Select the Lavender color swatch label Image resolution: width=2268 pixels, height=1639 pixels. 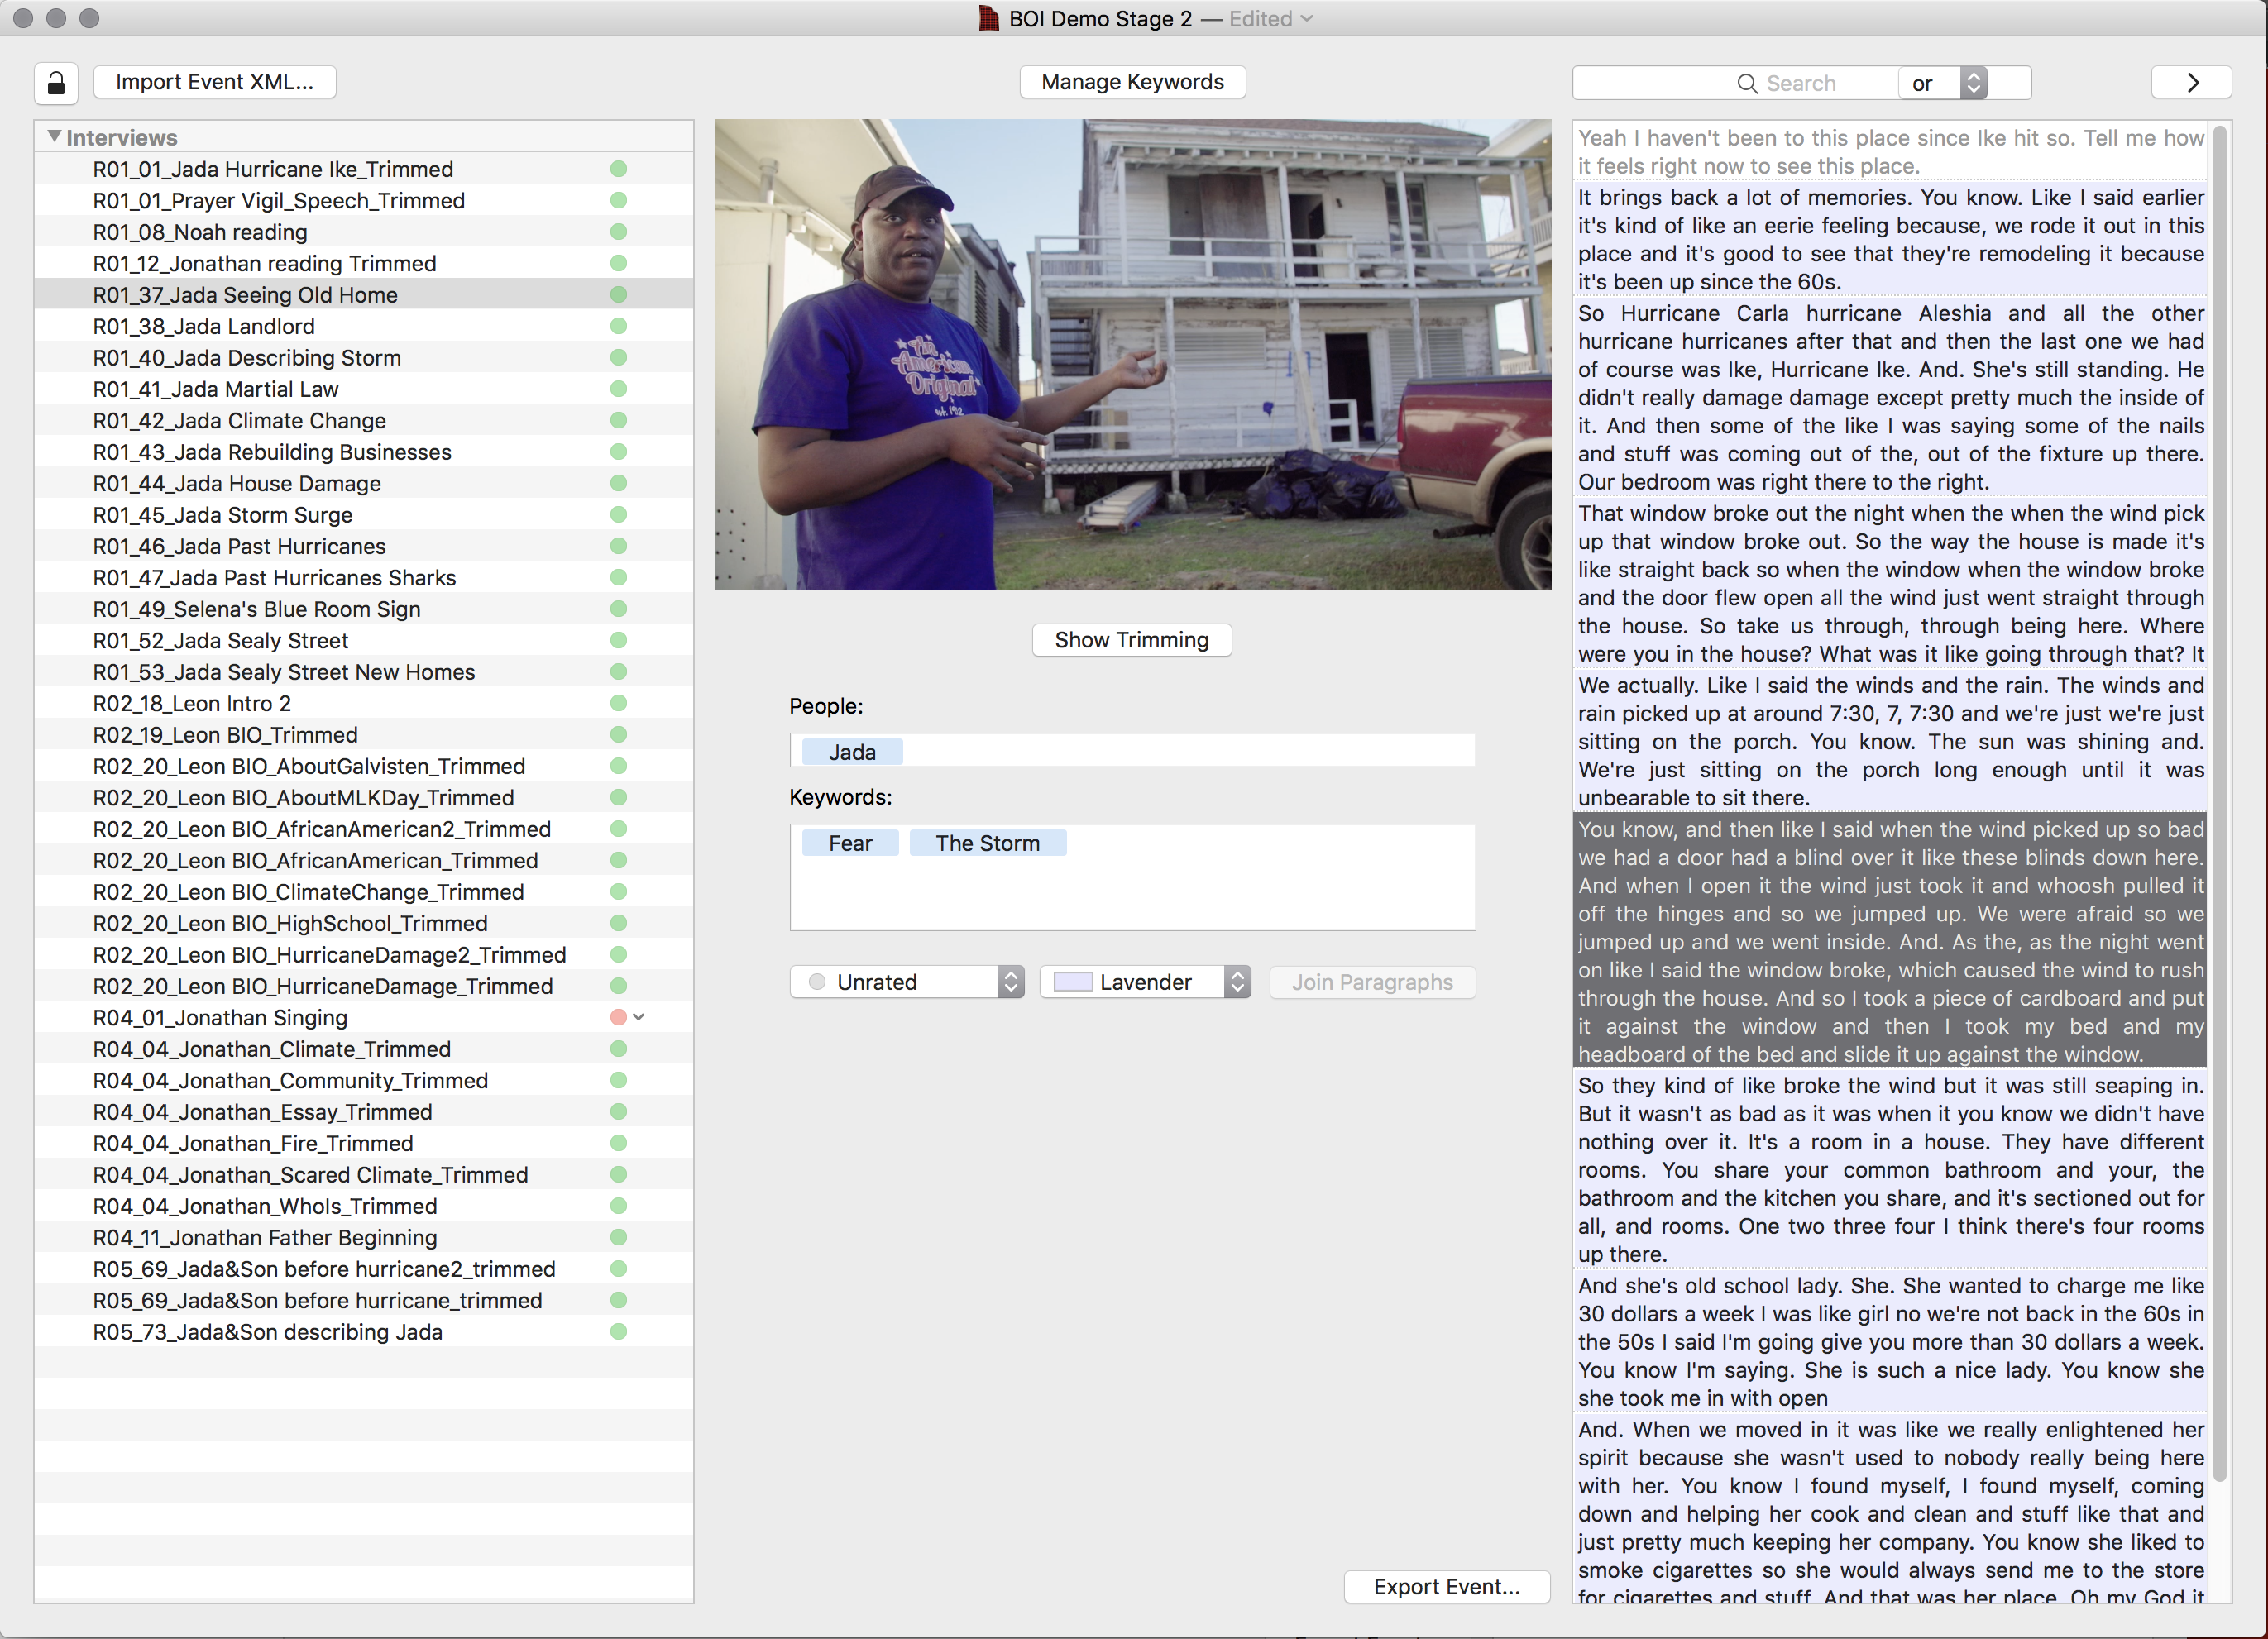click(1074, 982)
